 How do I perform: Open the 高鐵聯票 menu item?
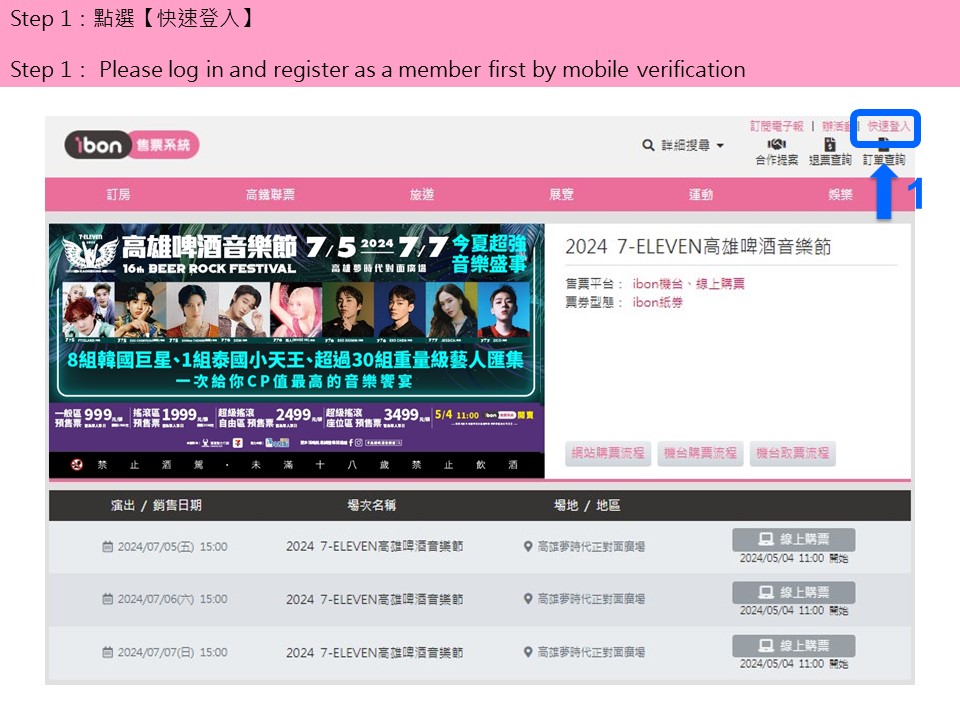point(270,195)
